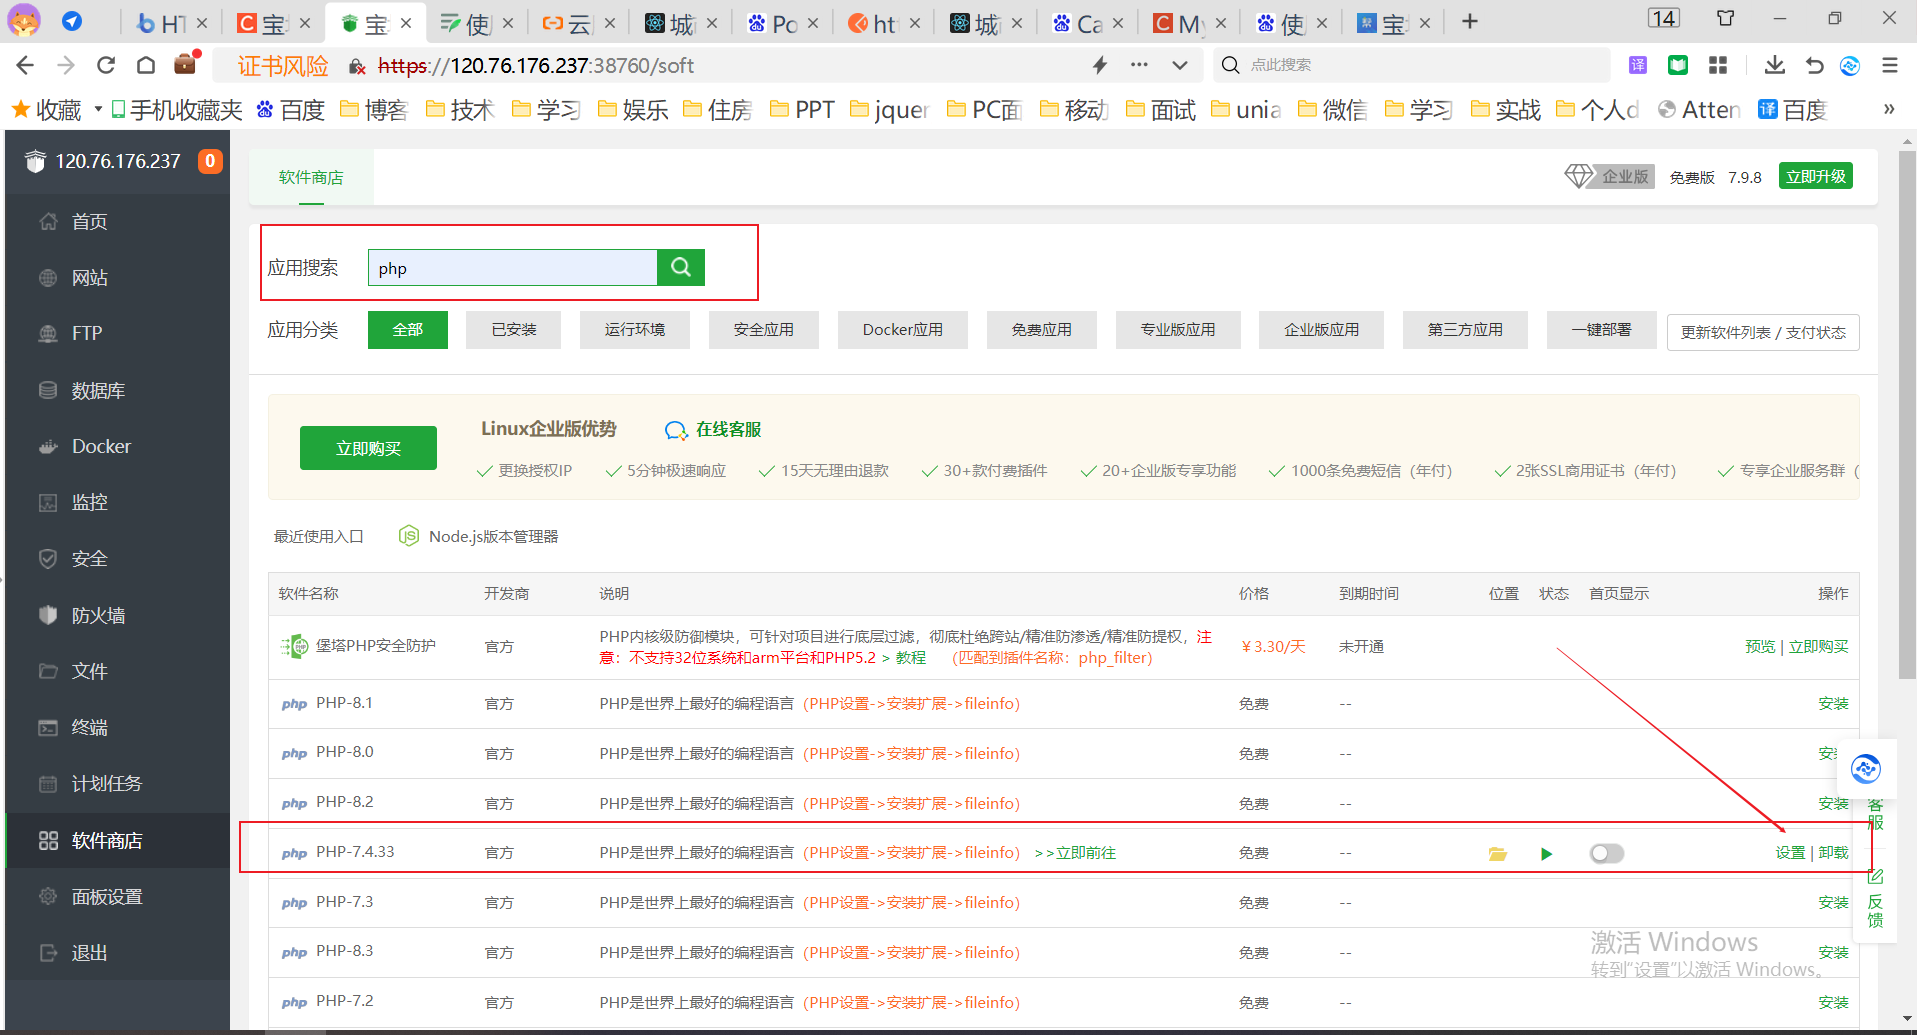Viewport: 1917px width, 1035px height.
Task: Click 设置 for PHP-7.4.33
Action: [x=1790, y=852]
